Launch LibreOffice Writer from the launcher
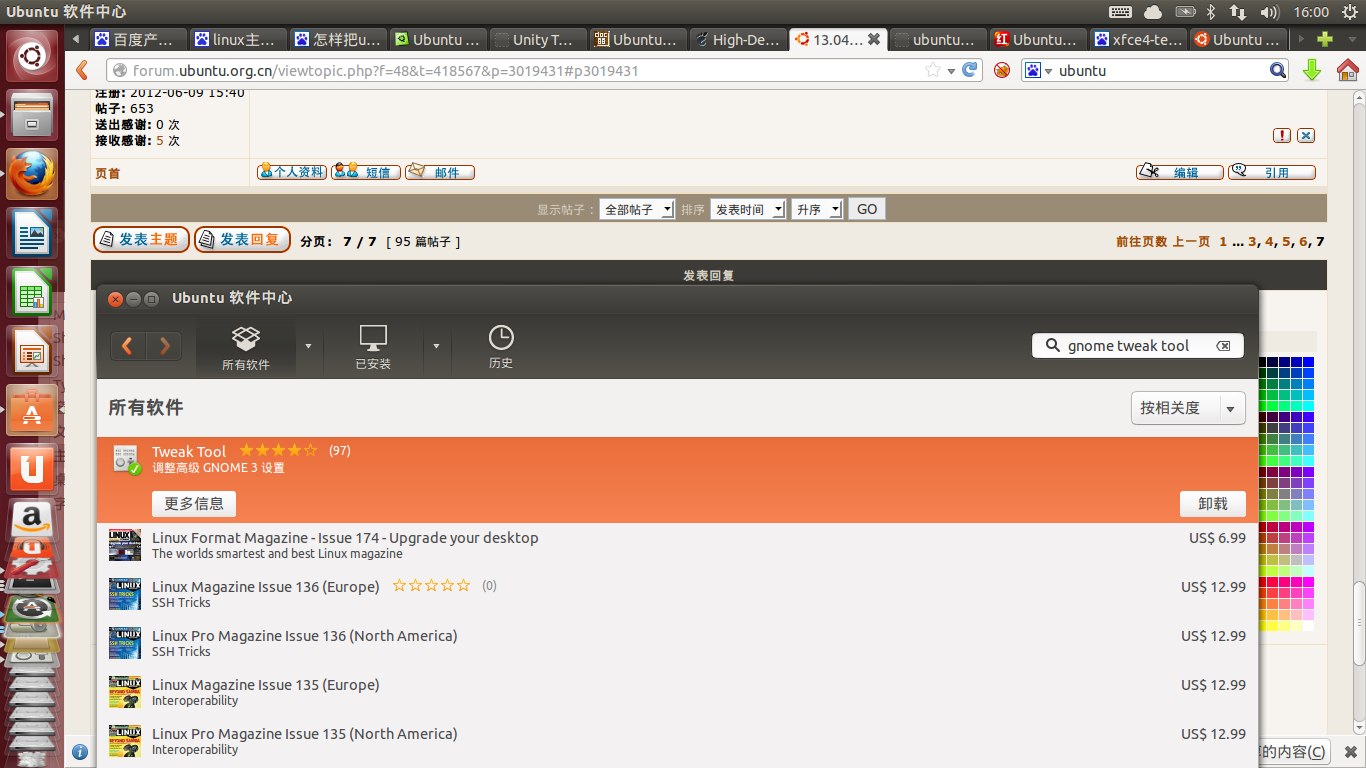 click(32, 233)
